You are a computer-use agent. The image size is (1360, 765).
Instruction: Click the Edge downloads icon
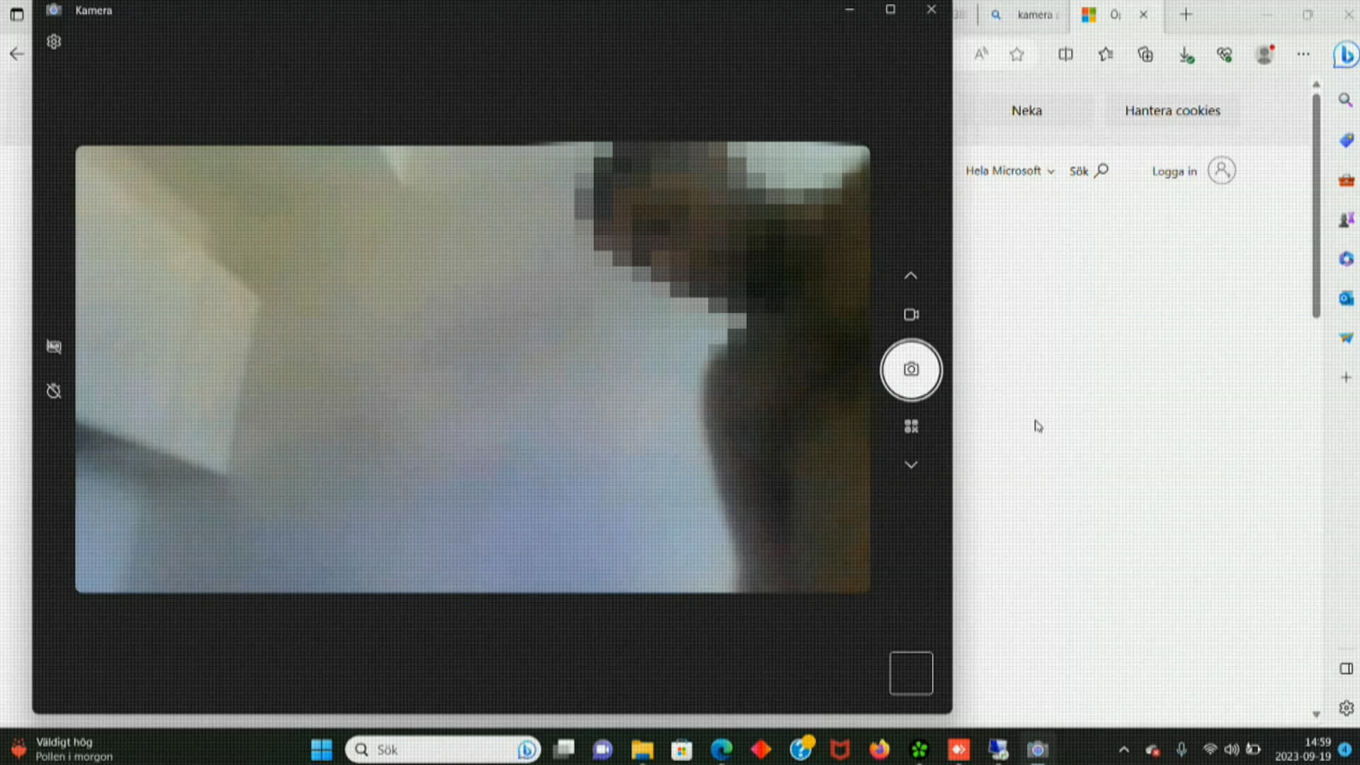pyautogui.click(x=1185, y=55)
